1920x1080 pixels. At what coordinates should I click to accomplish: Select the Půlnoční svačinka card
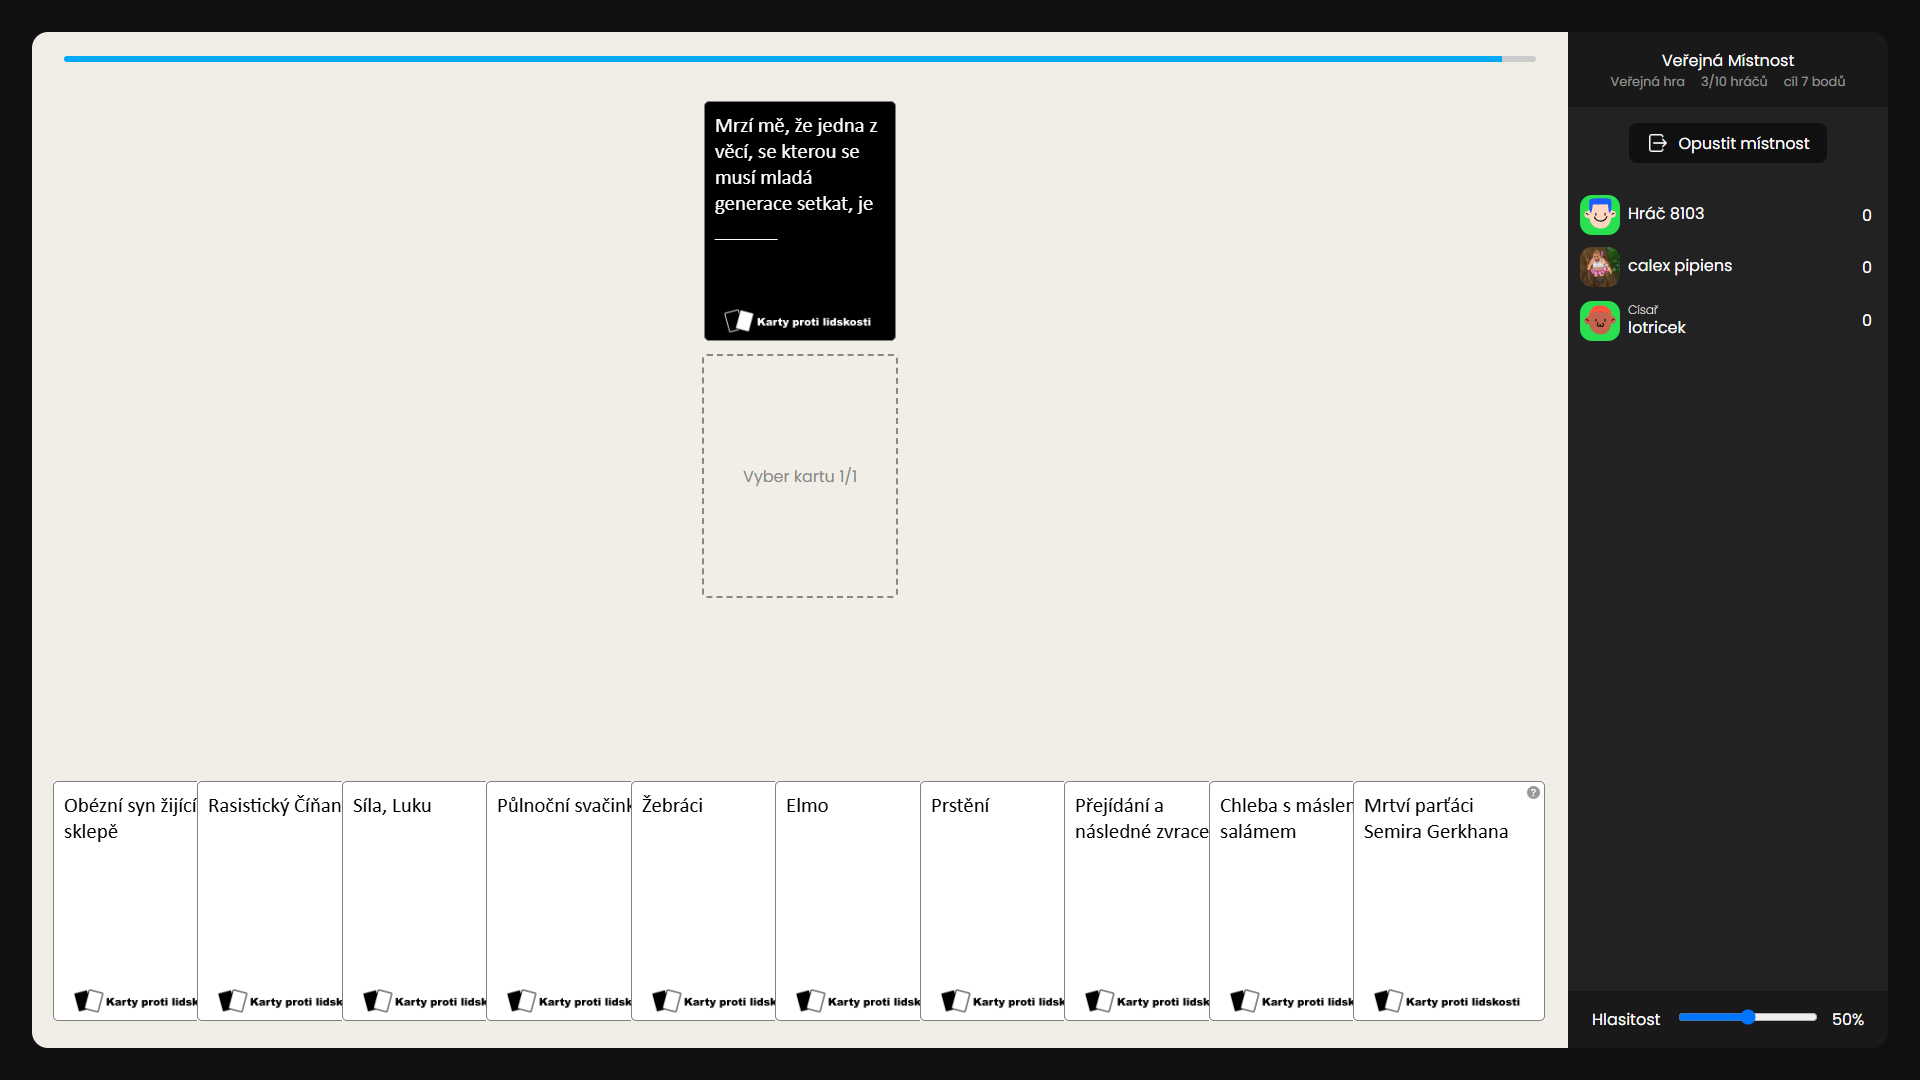pos(557,900)
